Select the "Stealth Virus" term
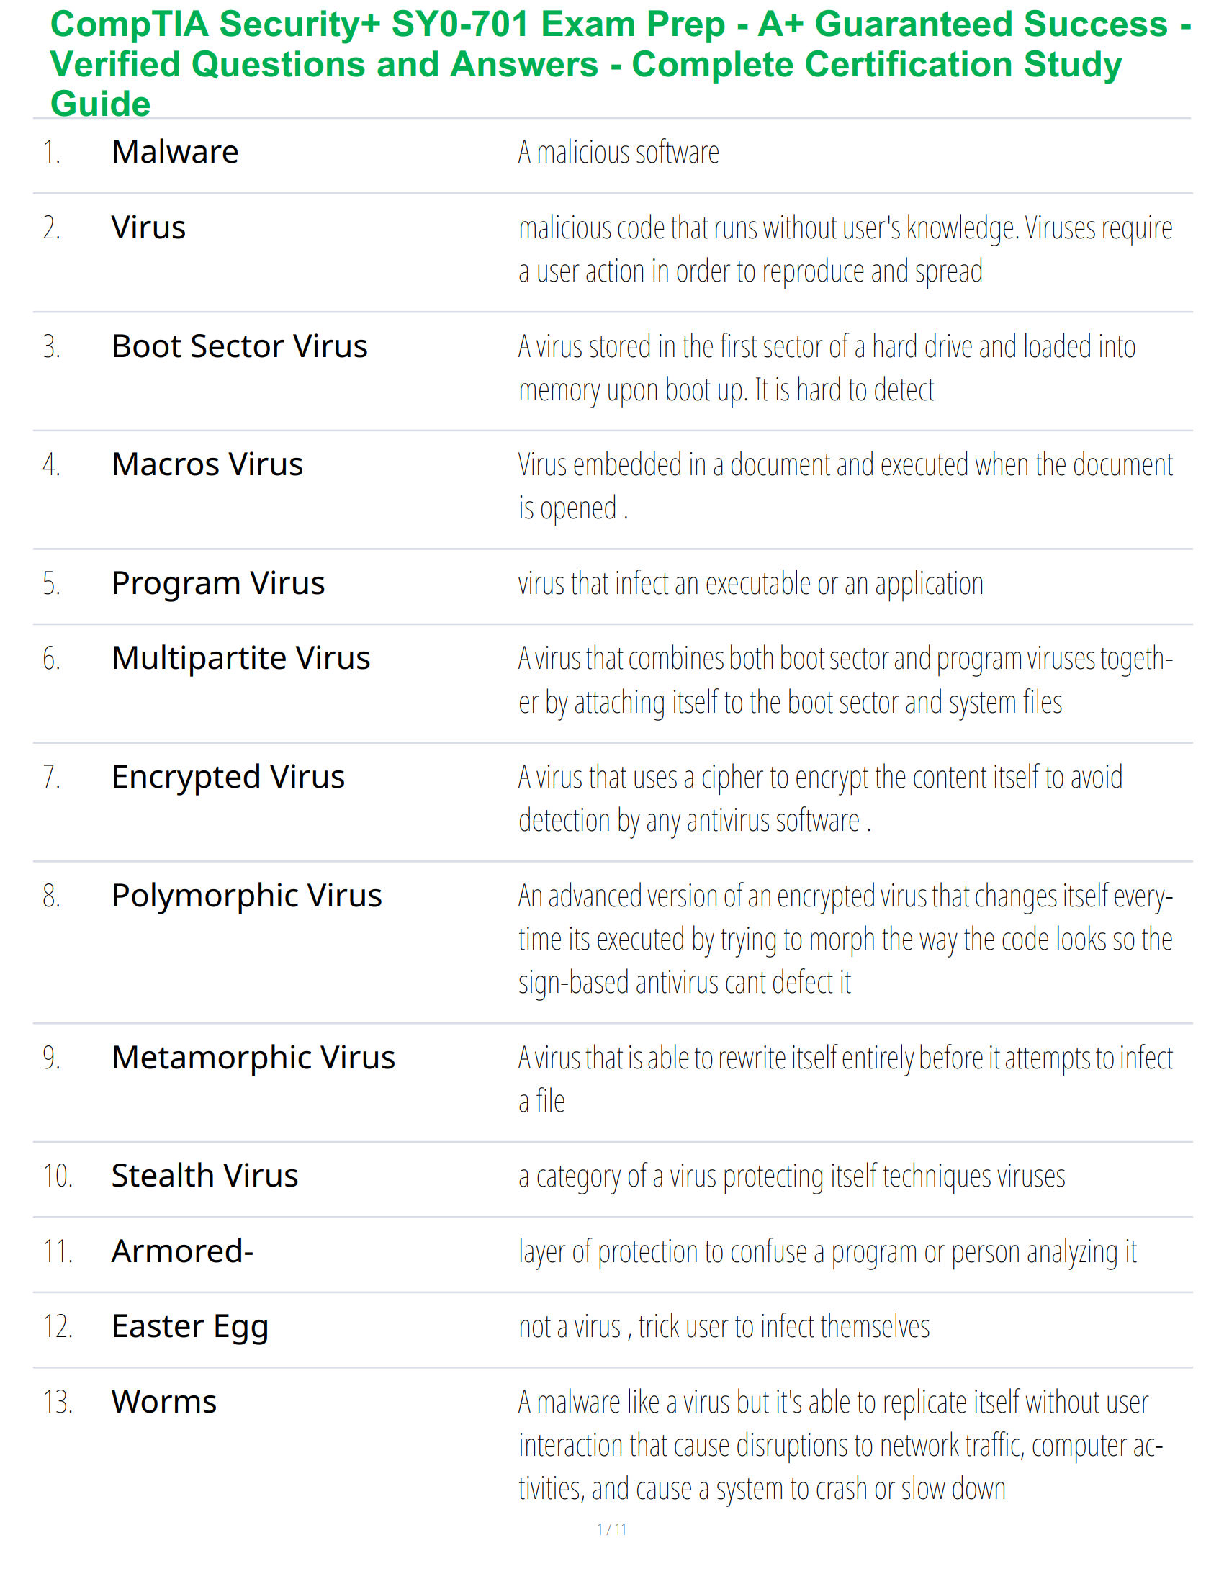 204,1176
